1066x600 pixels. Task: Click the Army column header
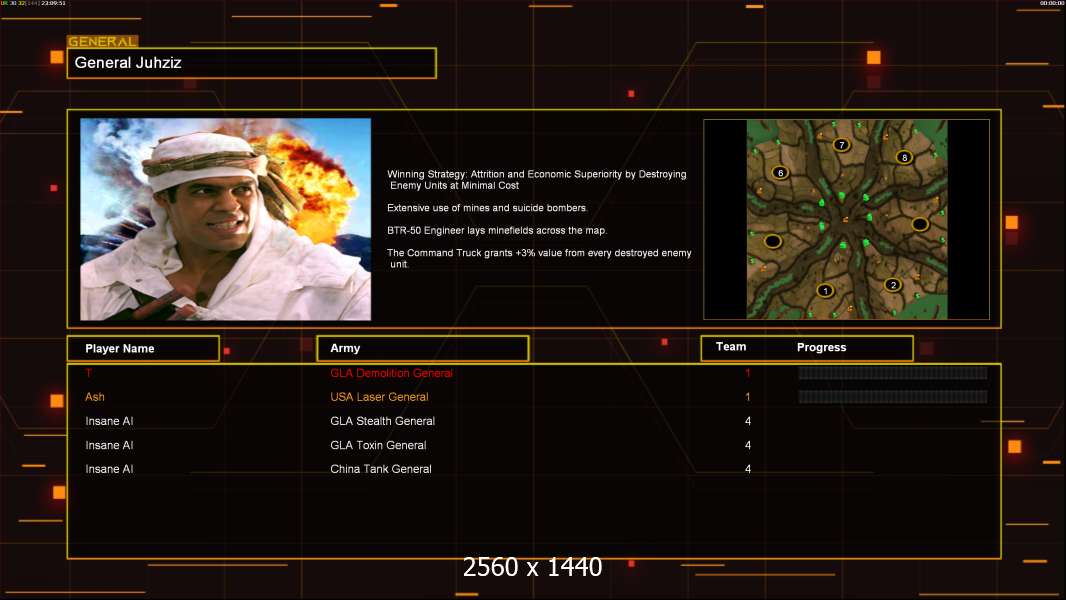pyautogui.click(x=422, y=348)
